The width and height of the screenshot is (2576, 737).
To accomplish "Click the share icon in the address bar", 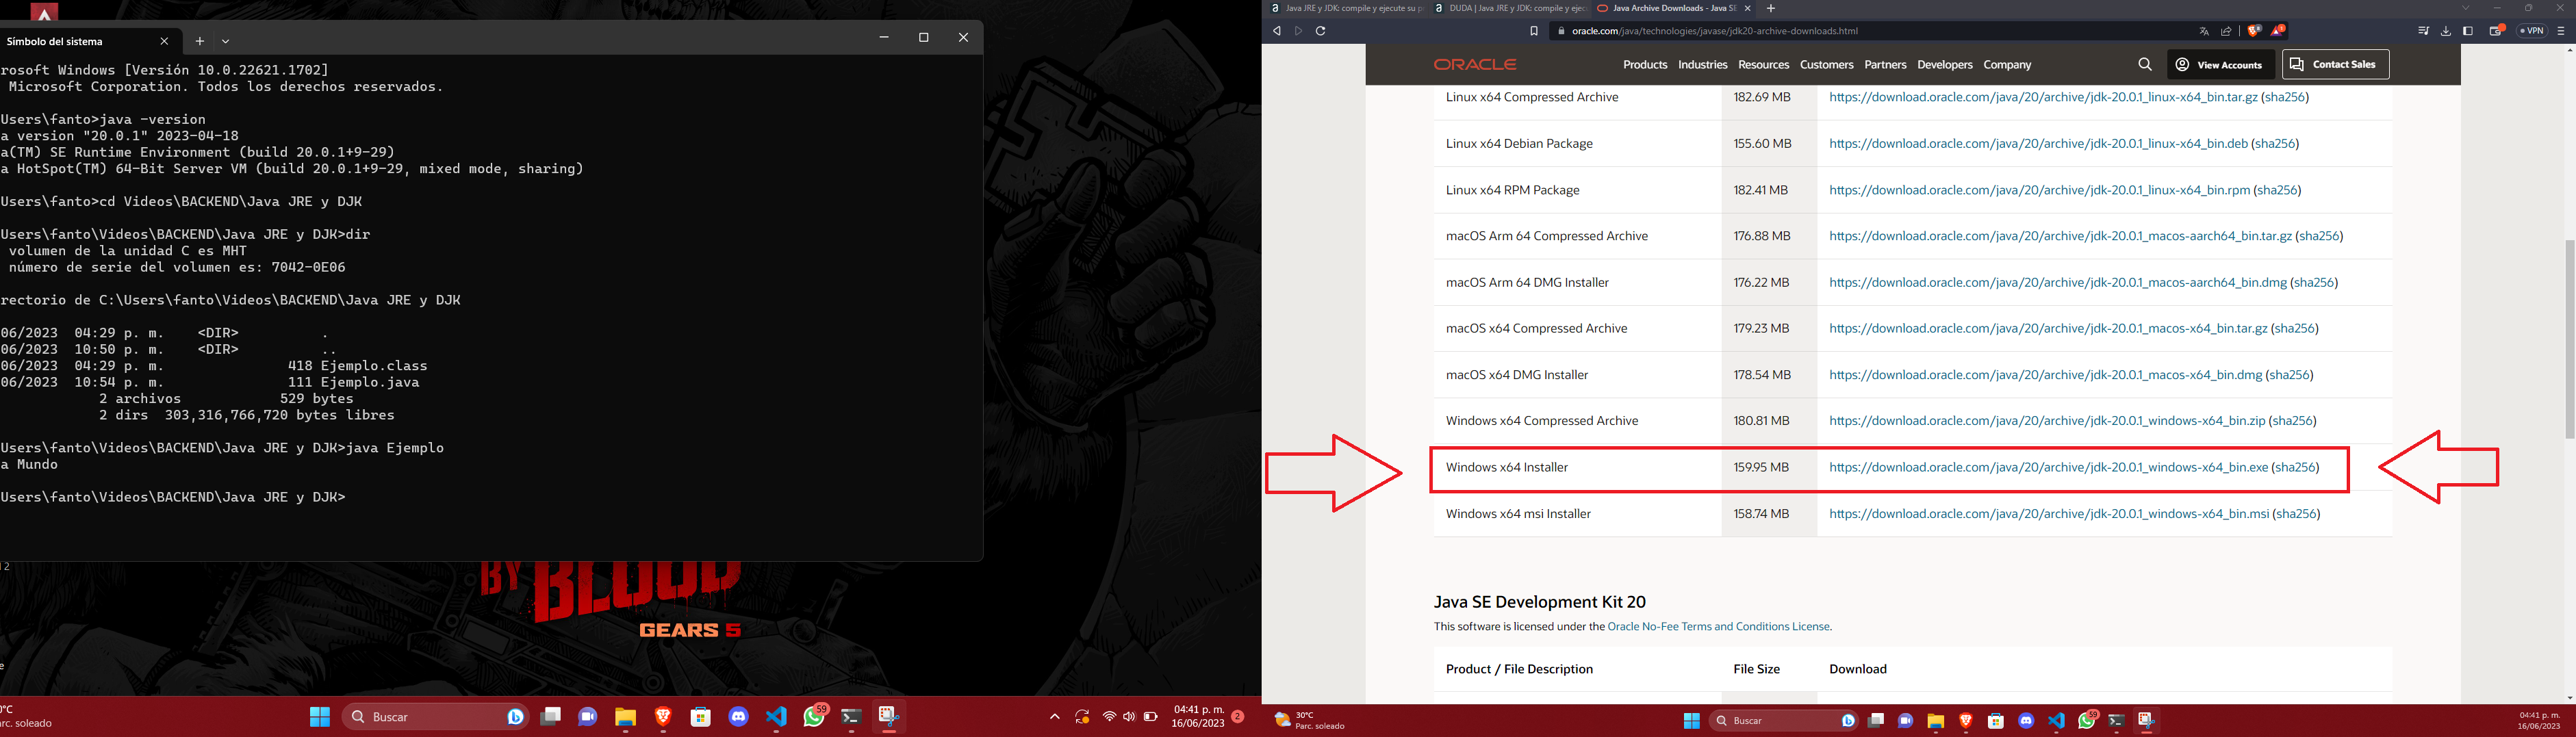I will [2226, 31].
